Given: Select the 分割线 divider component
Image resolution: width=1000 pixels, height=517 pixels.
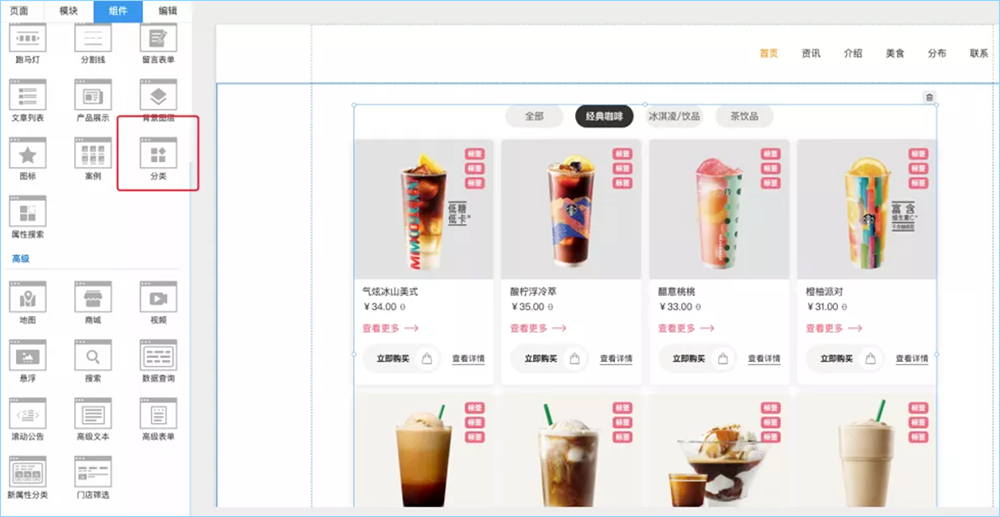Looking at the screenshot, I should pyautogui.click(x=93, y=43).
